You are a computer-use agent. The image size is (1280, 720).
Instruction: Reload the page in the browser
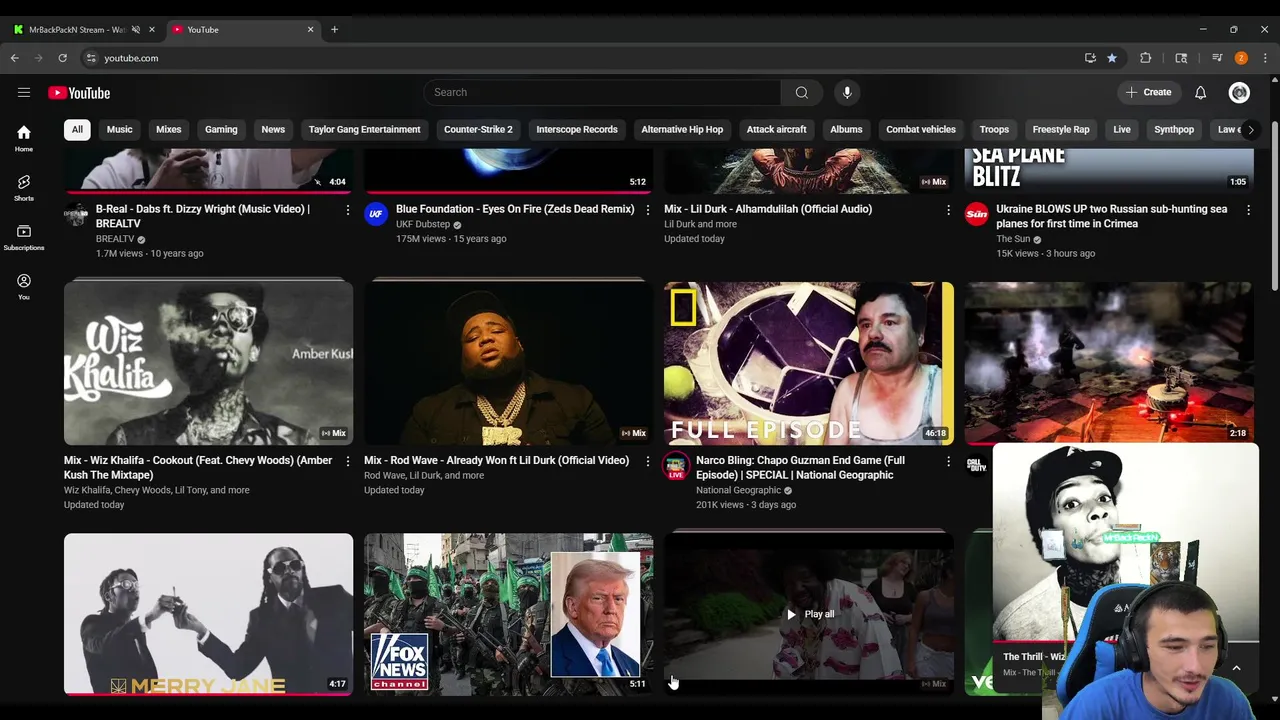coord(62,58)
